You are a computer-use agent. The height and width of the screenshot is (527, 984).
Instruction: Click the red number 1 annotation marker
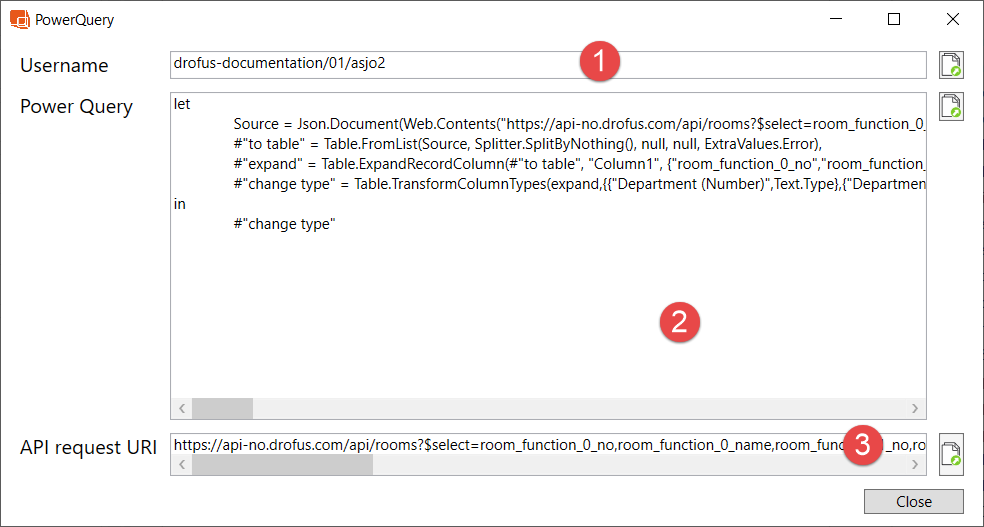coord(599,62)
